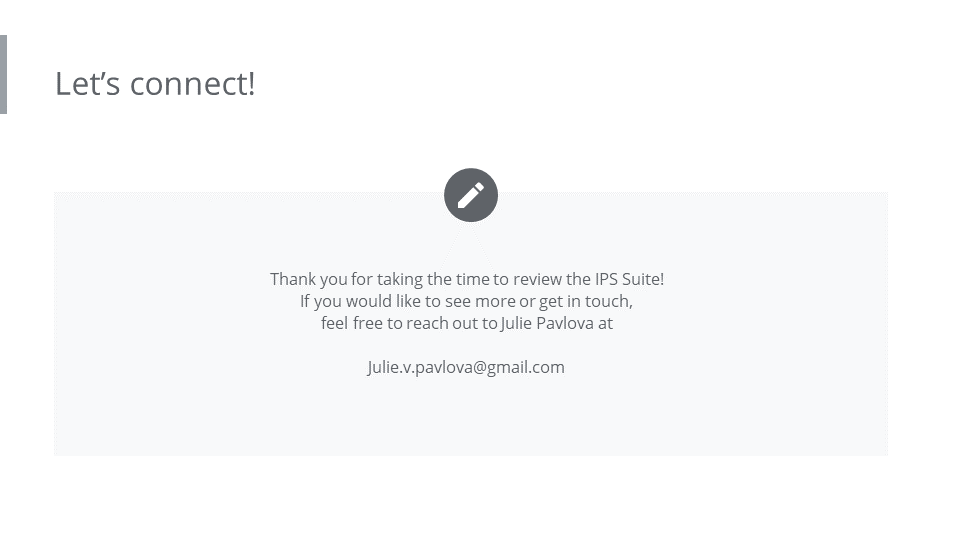Click the pencil edit icon
The image size is (960, 540).
coord(471,195)
